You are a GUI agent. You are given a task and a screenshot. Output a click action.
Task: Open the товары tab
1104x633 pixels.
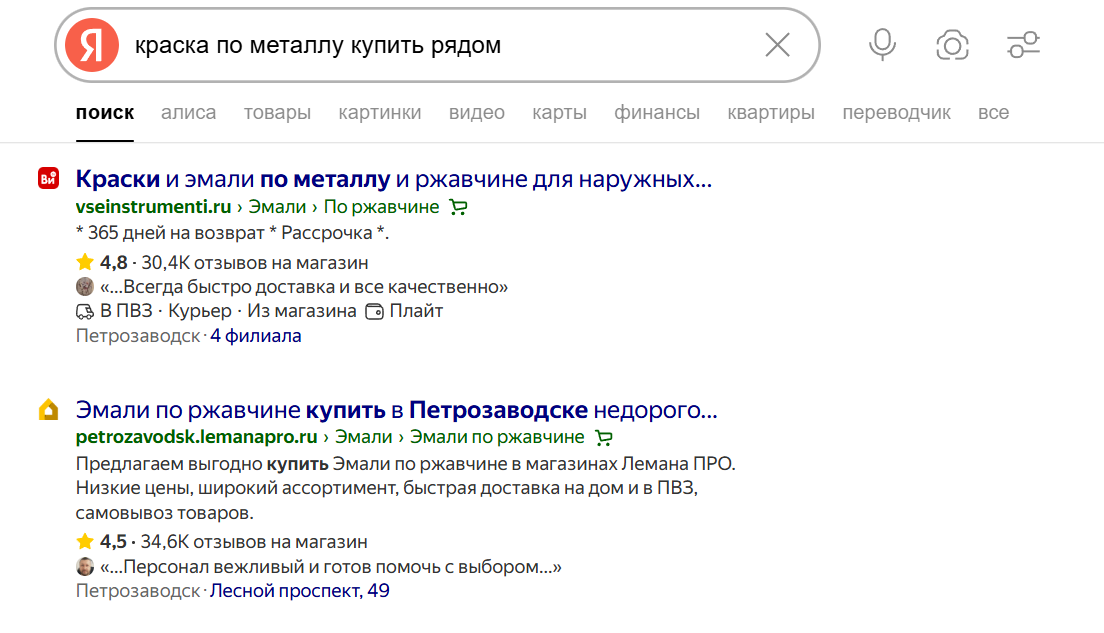[277, 113]
